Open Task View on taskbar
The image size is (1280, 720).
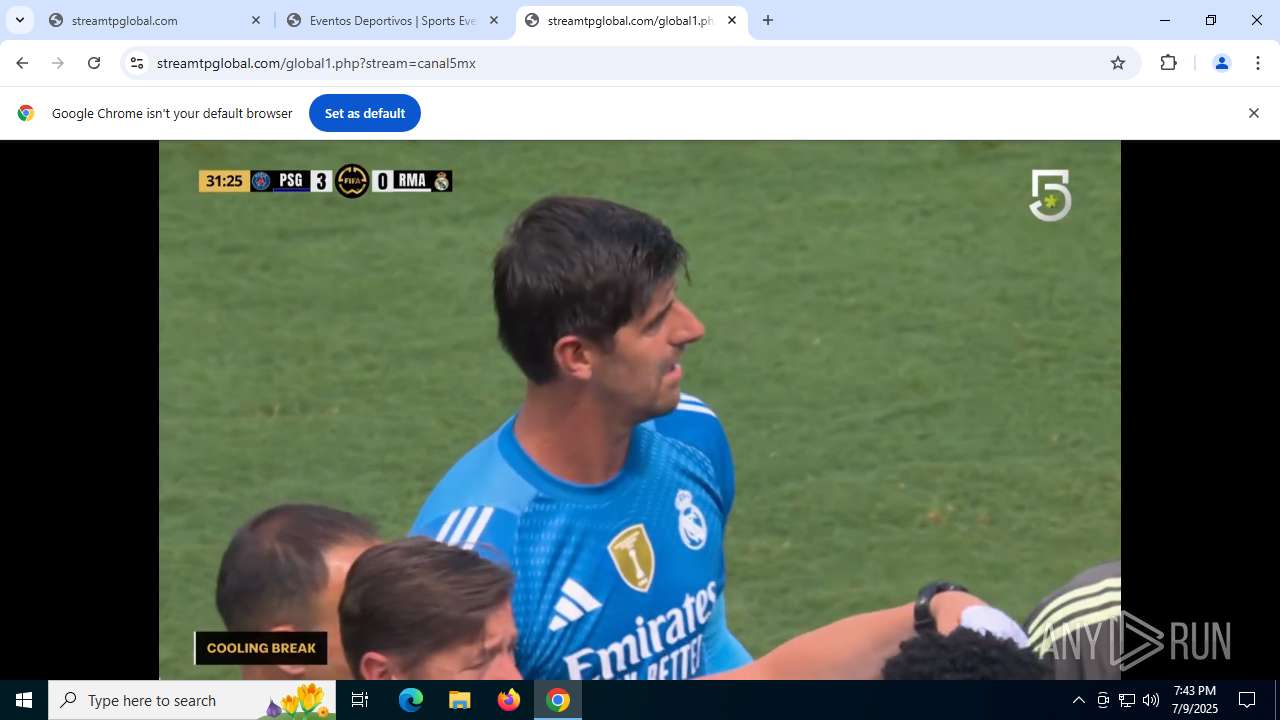pos(360,700)
